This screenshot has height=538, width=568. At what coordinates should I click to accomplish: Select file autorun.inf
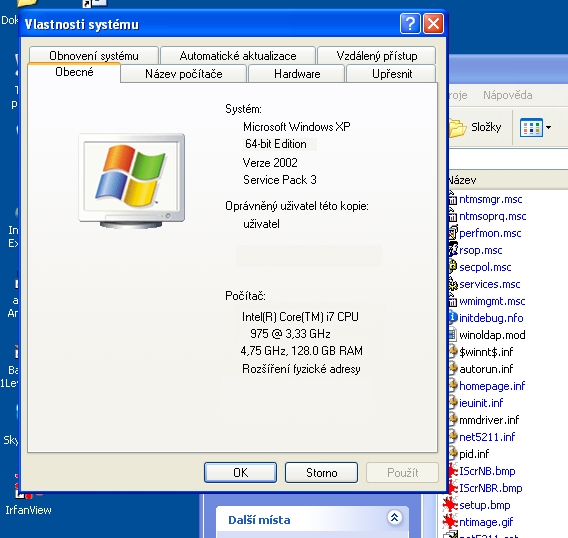click(x=486, y=369)
